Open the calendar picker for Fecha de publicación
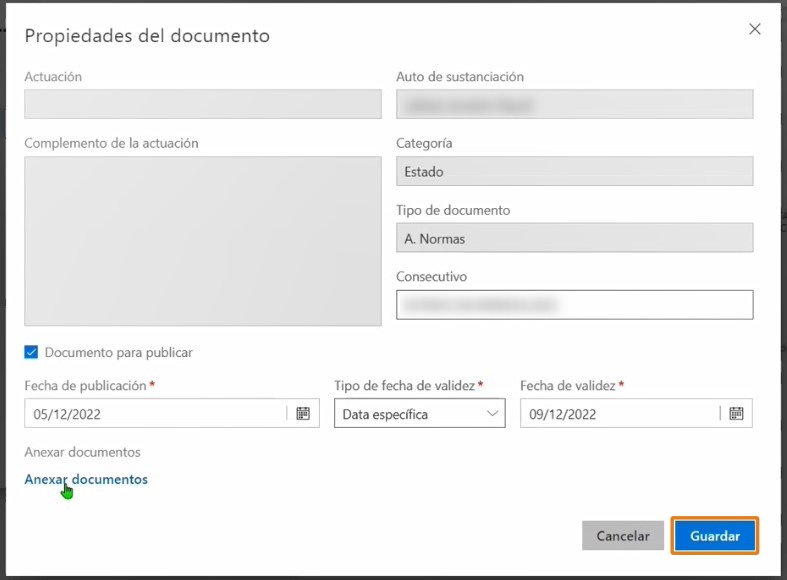Image resolution: width=787 pixels, height=580 pixels. (303, 413)
